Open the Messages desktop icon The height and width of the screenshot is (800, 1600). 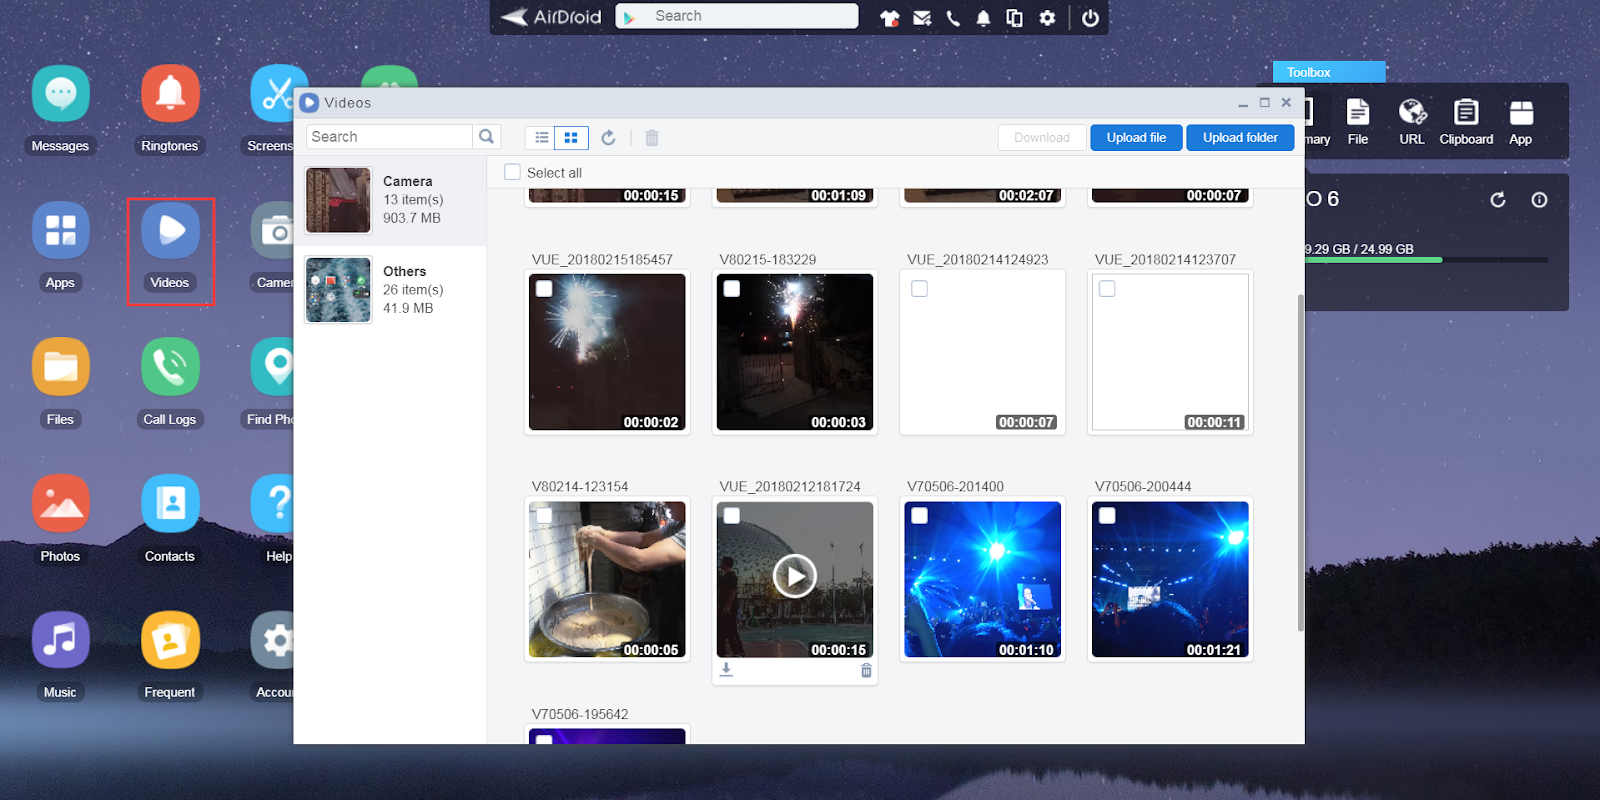click(60, 95)
